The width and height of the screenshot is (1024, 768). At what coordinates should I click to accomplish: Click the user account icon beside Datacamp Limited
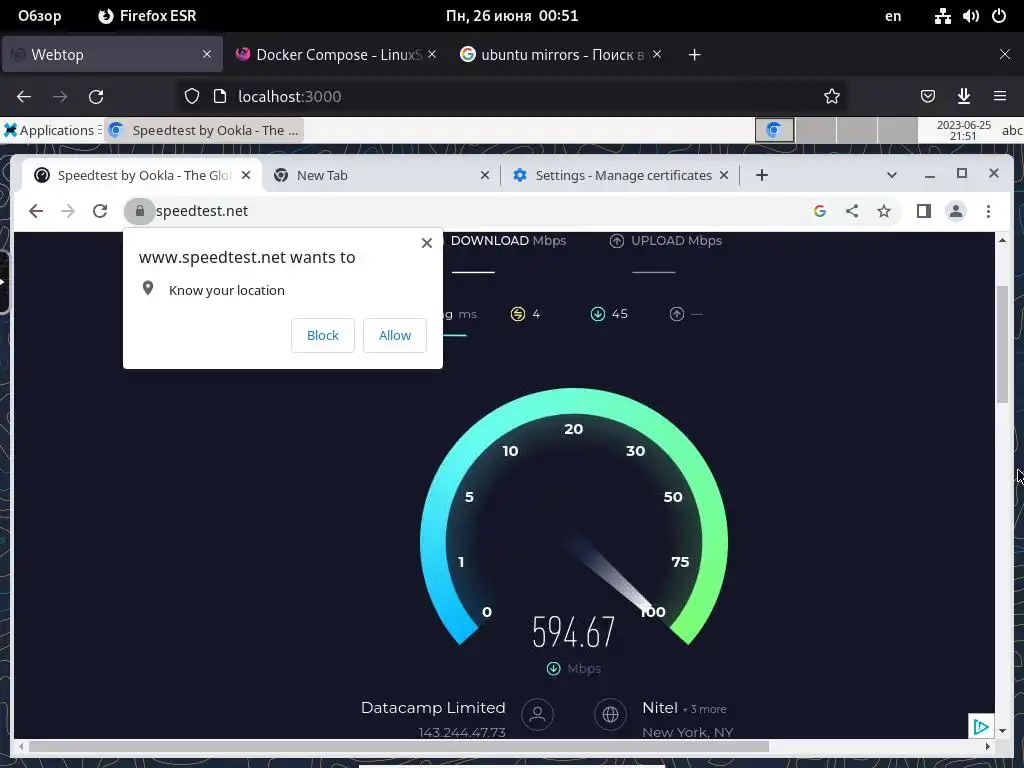click(x=537, y=714)
